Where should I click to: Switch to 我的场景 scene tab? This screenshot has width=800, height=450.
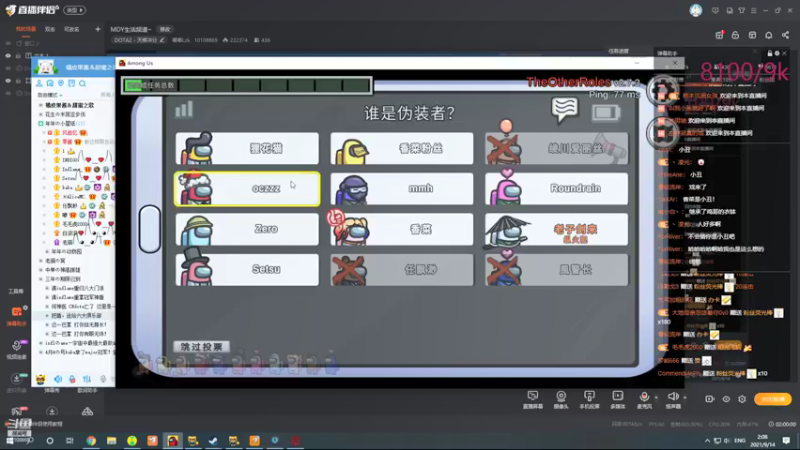[26, 29]
